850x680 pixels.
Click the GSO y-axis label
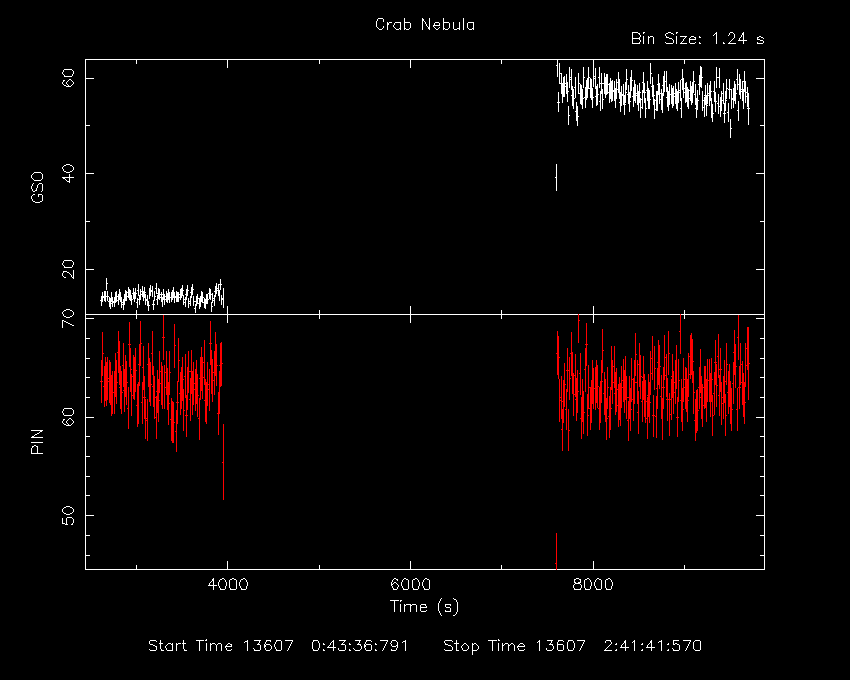[x=37, y=187]
